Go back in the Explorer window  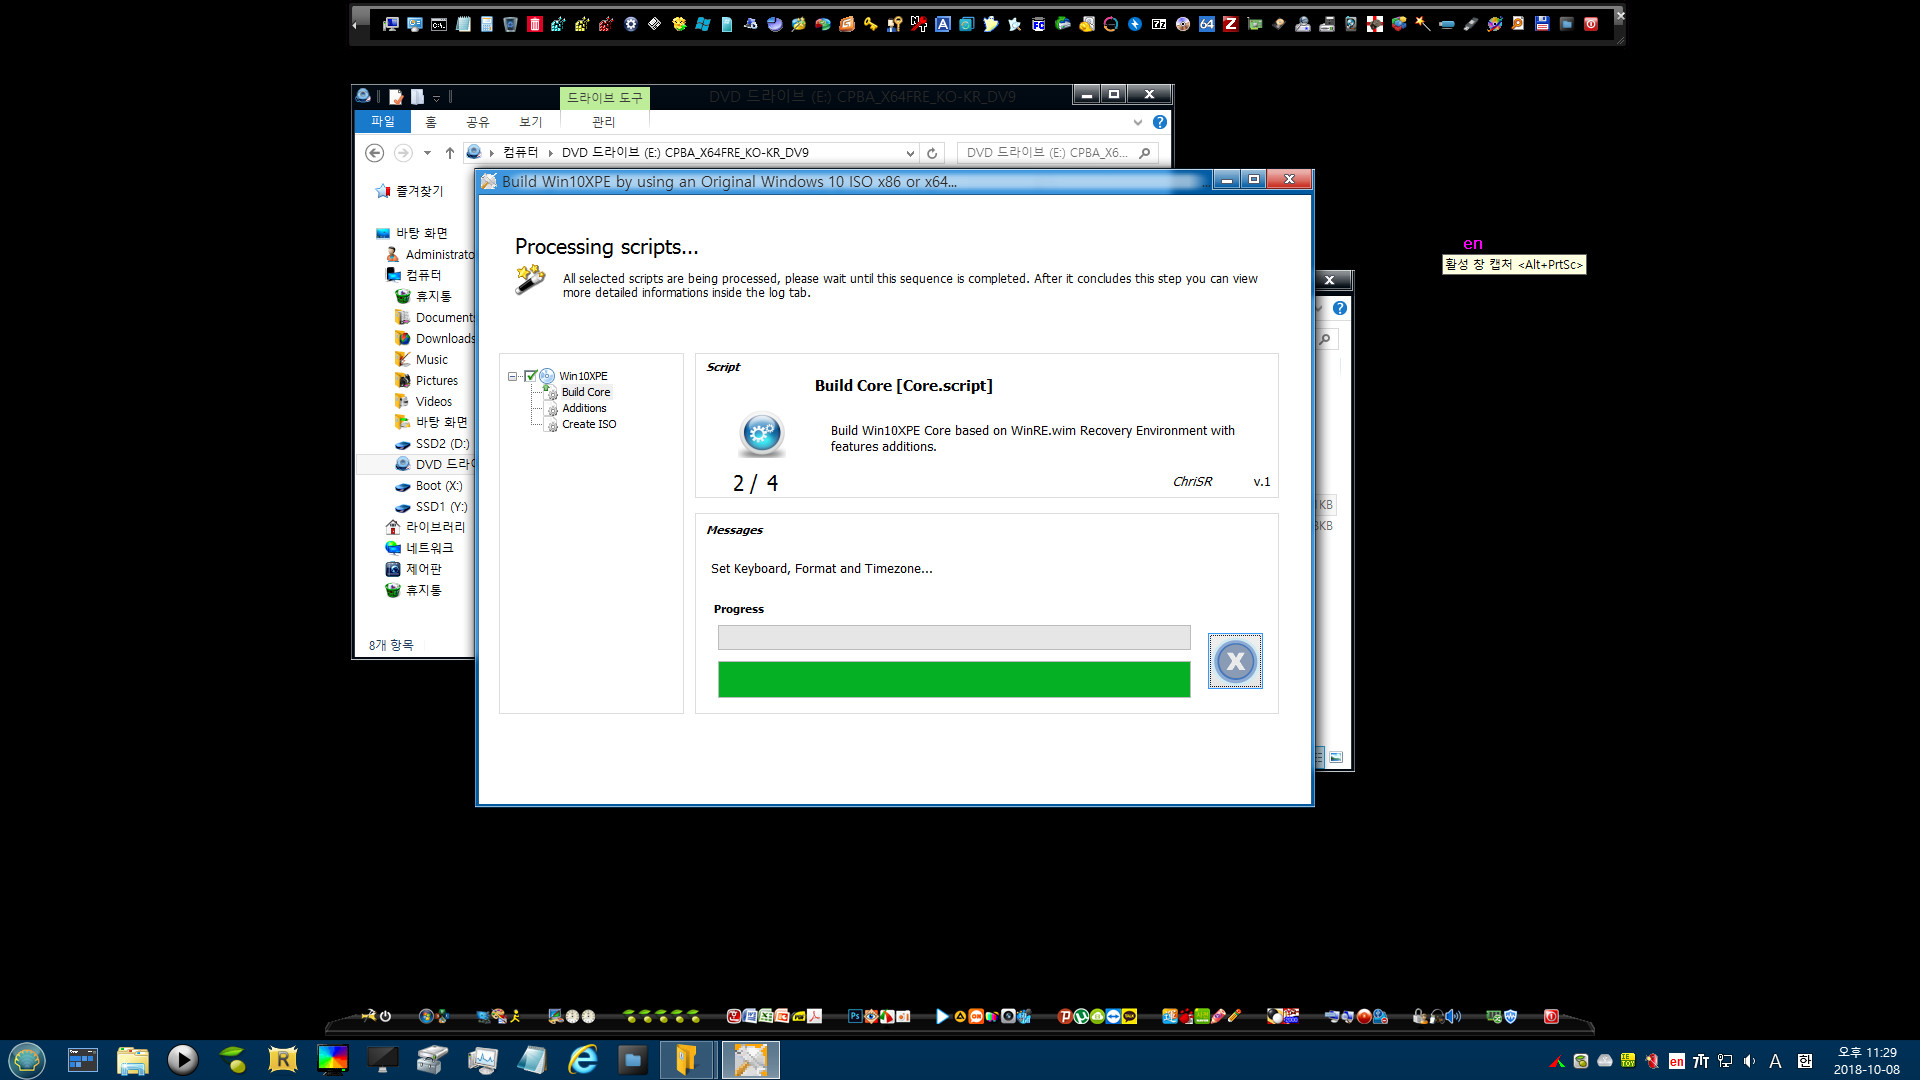374,153
